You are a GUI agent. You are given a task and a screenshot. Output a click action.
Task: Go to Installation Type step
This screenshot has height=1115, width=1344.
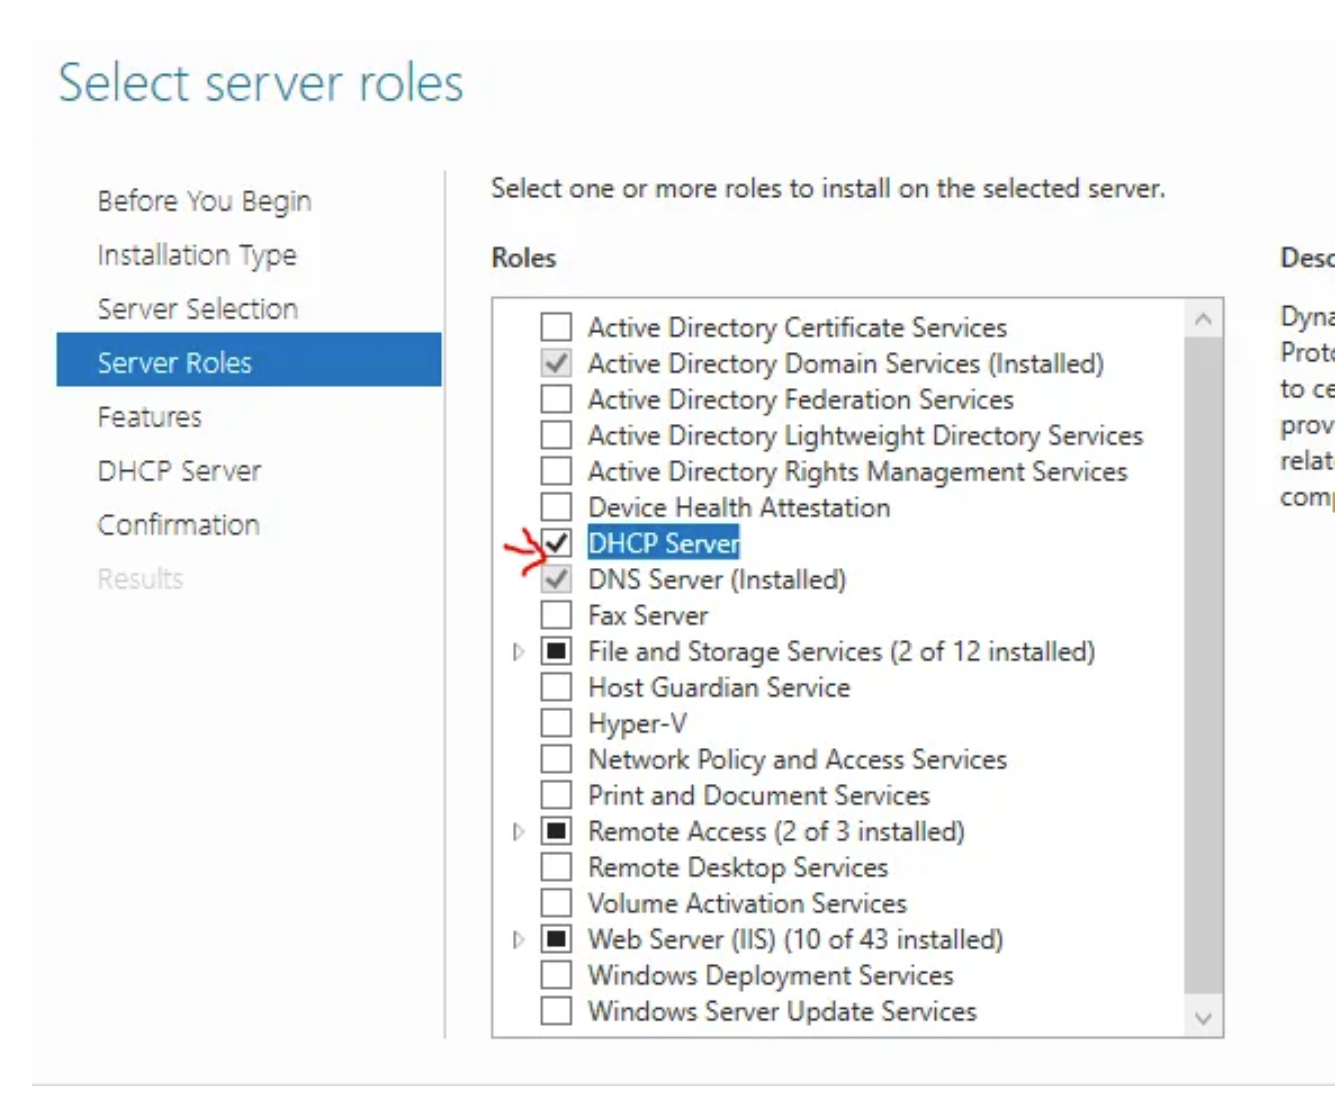click(x=197, y=255)
